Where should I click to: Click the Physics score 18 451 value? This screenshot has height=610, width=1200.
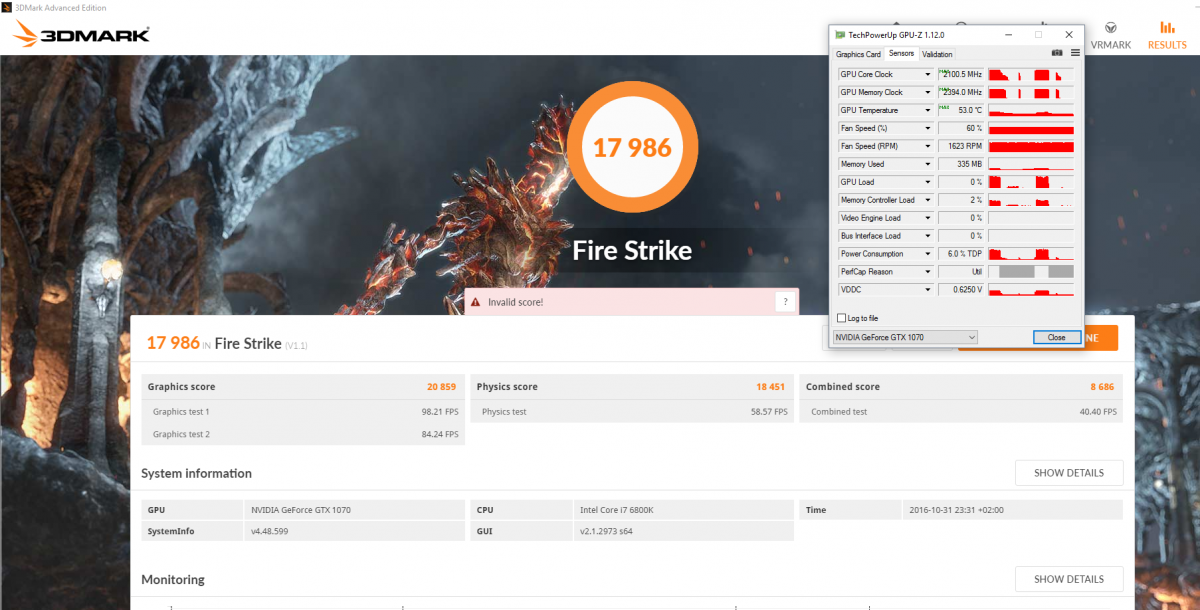click(x=771, y=387)
